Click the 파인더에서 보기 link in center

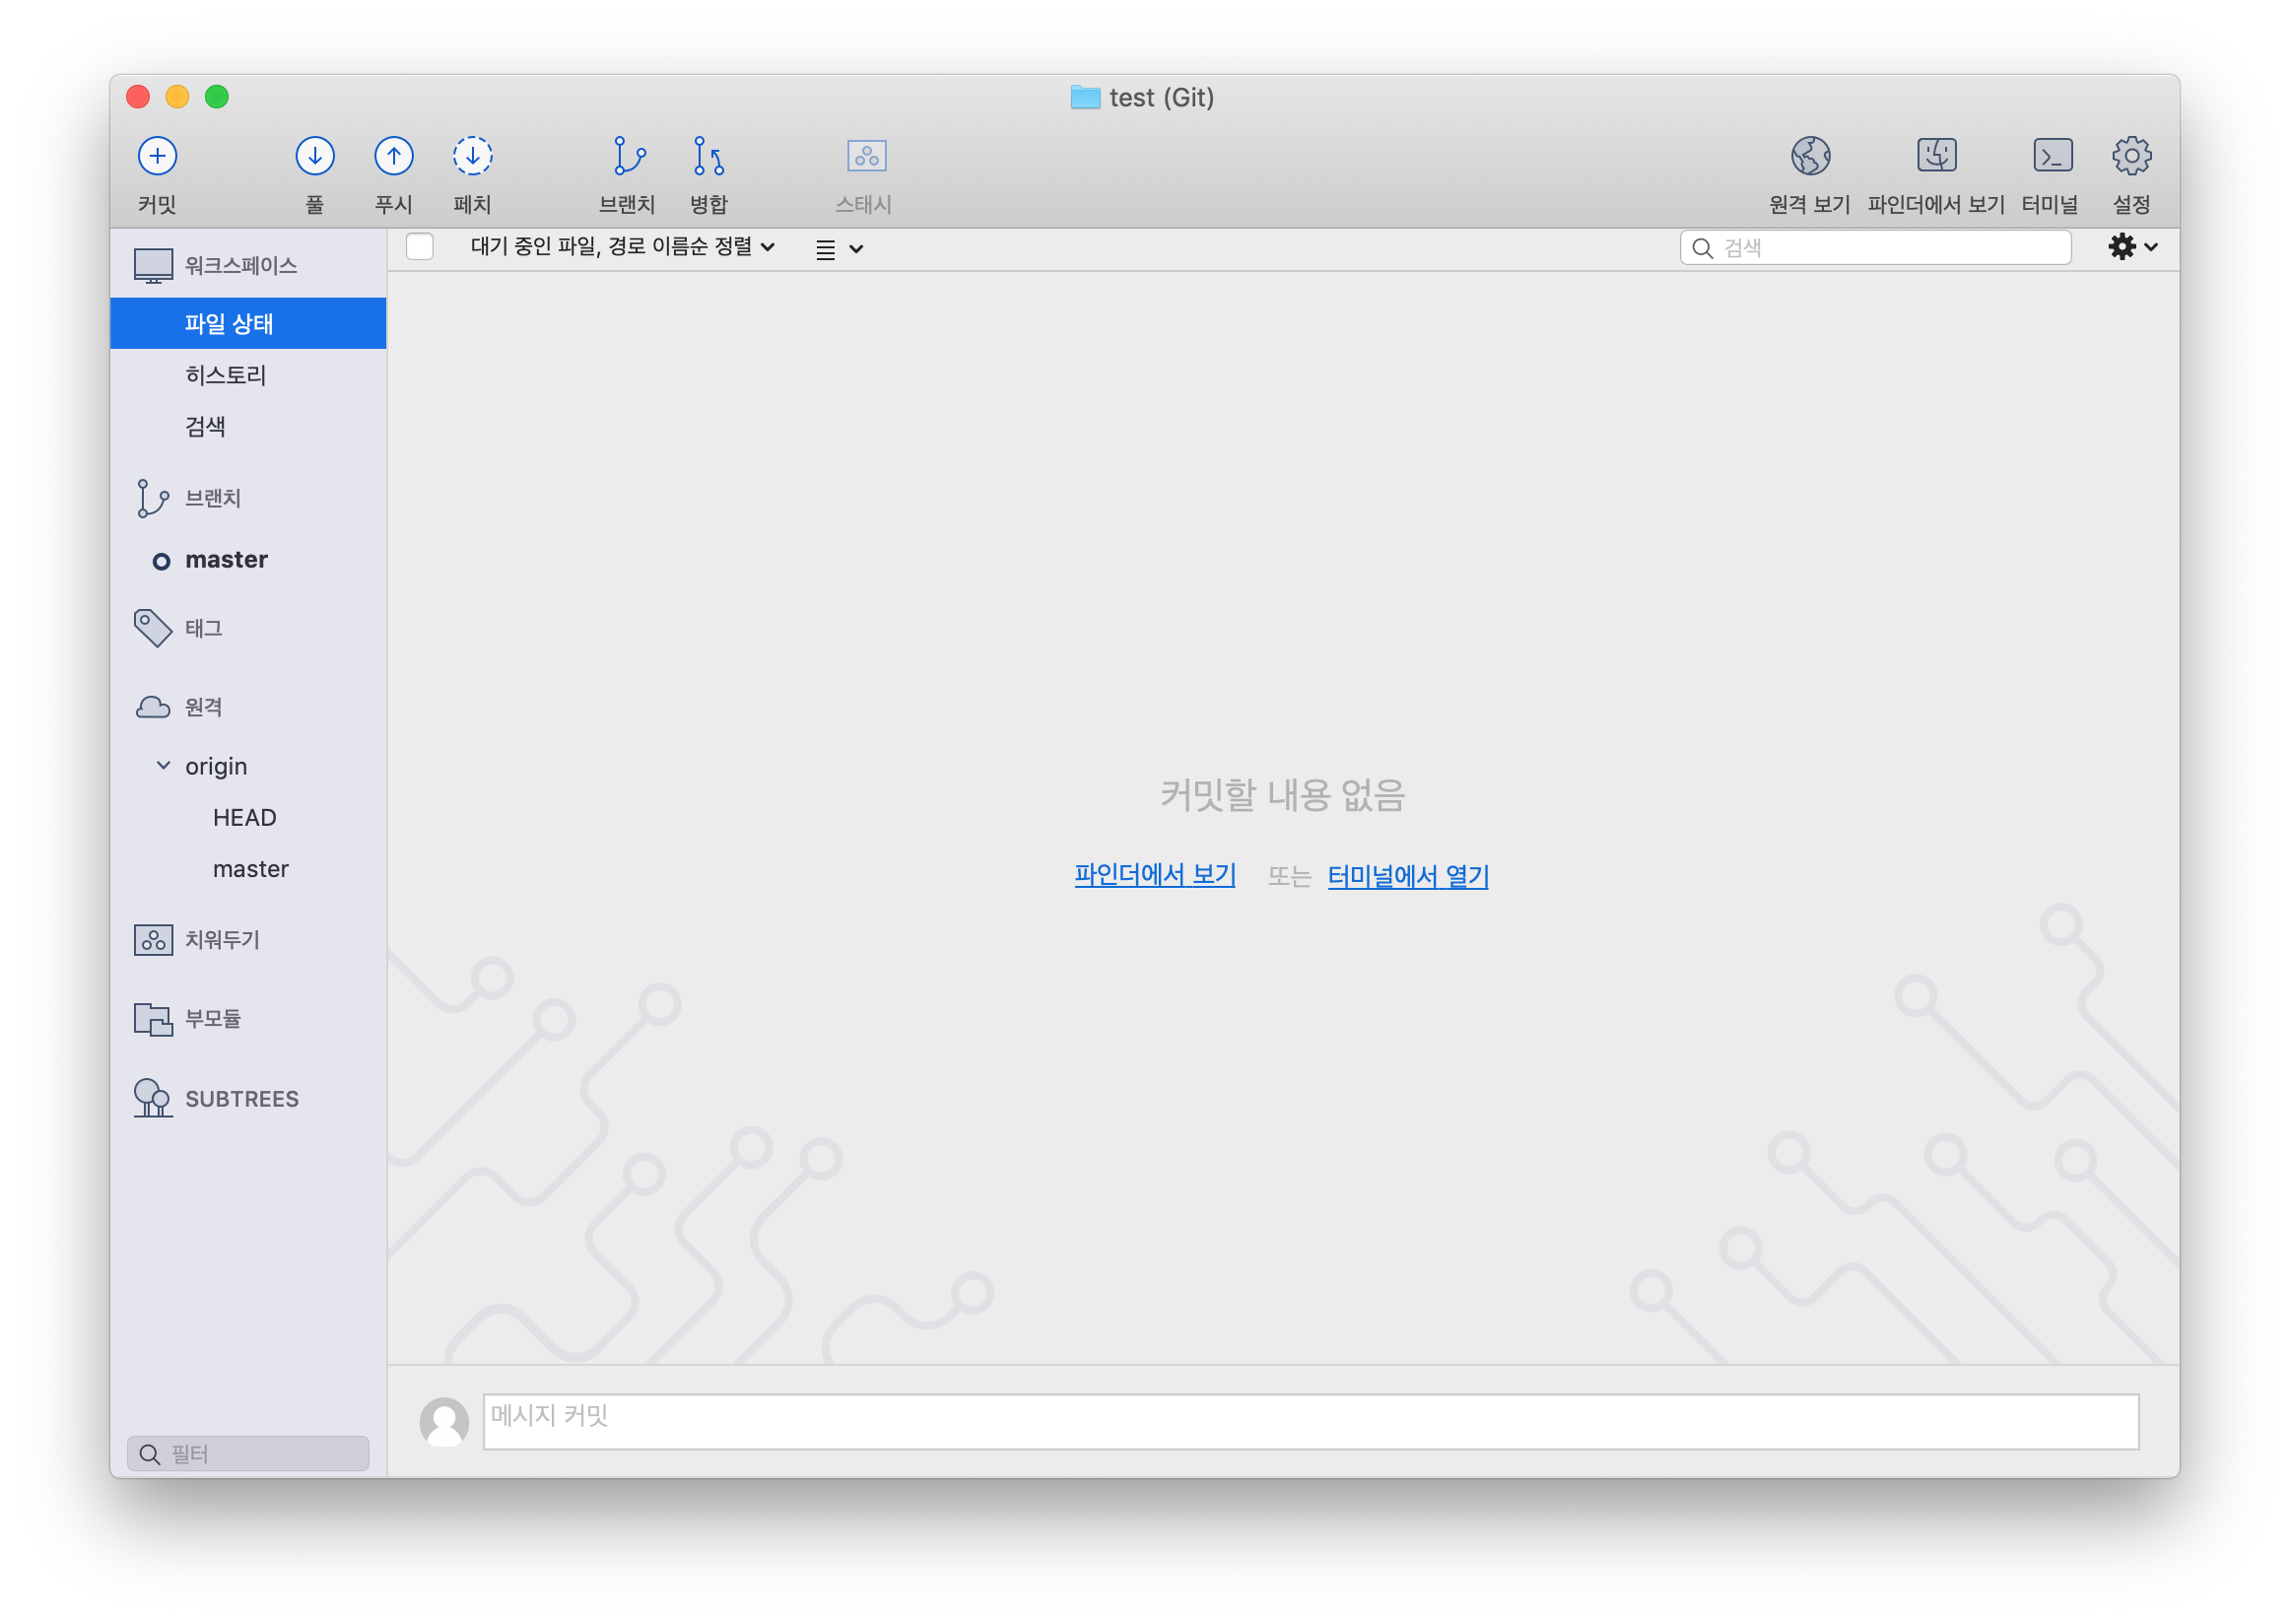(1155, 875)
